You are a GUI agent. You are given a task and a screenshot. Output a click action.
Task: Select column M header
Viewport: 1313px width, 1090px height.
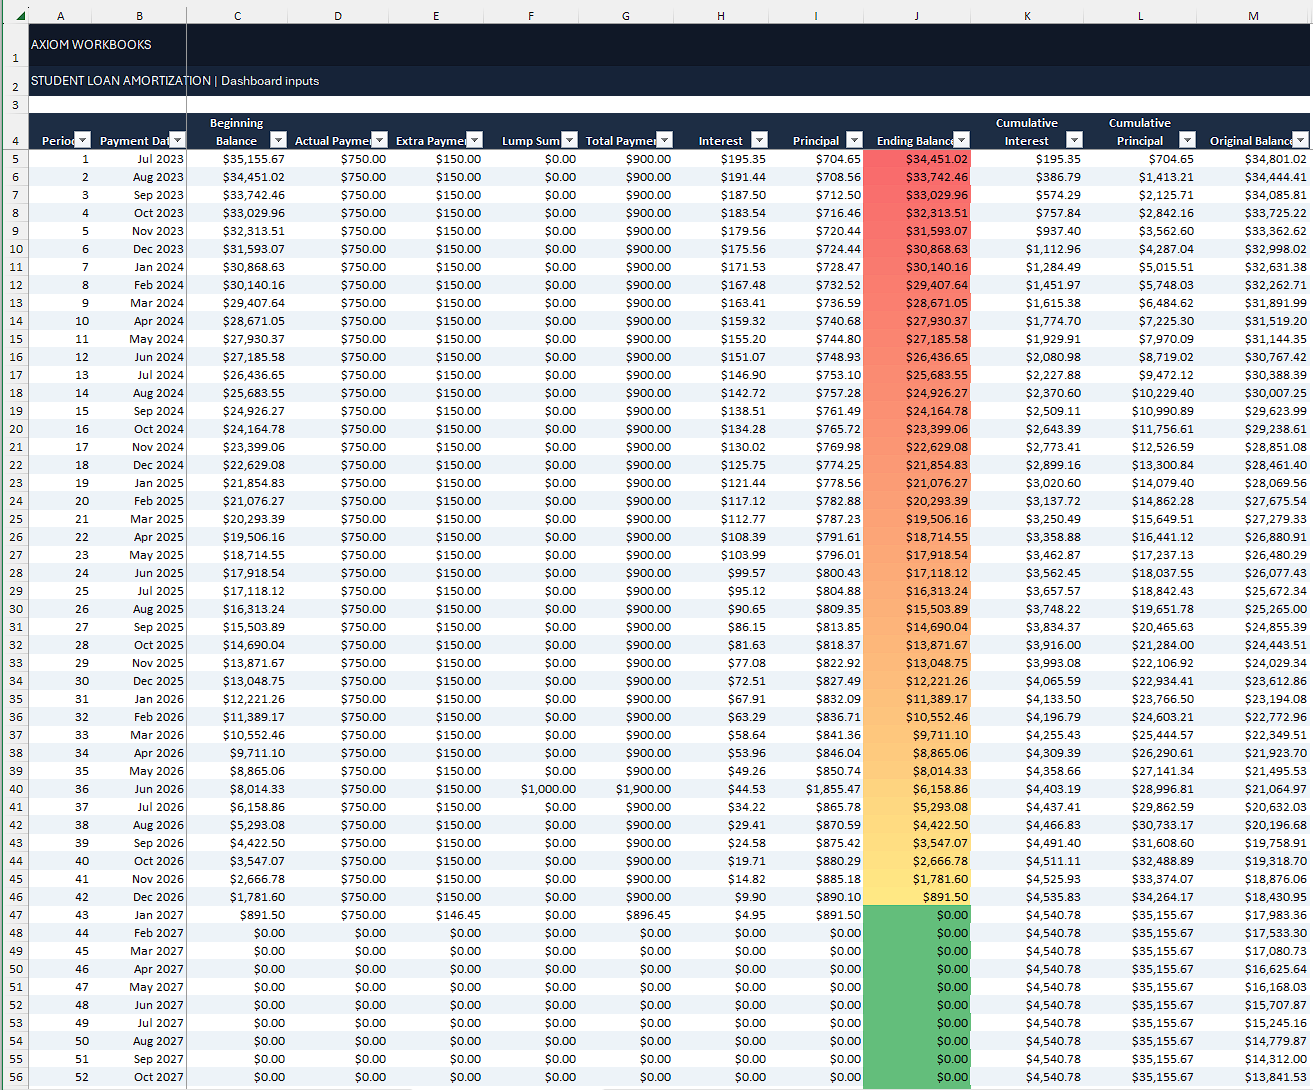(1253, 16)
